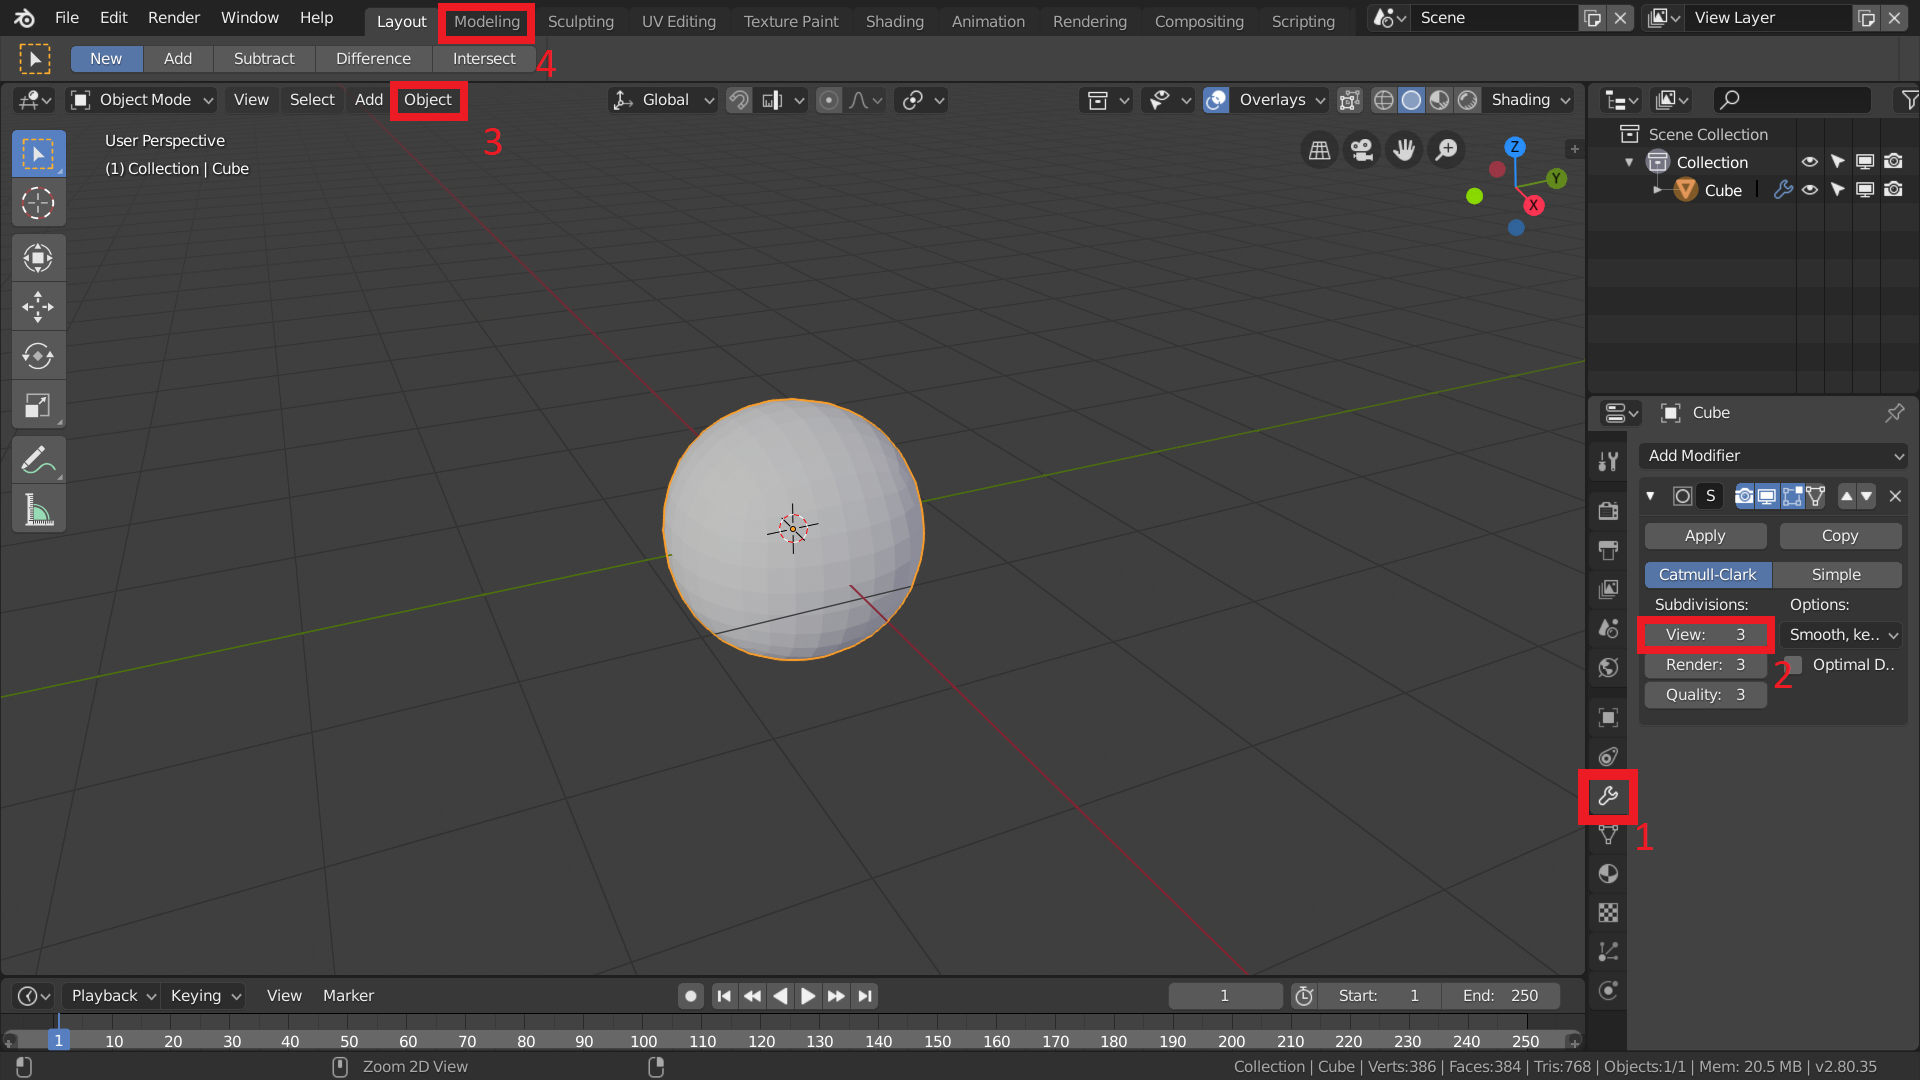Screen dimensions: 1920x1080
Task: Click the outliner filter funnel icon
Action: point(1909,100)
